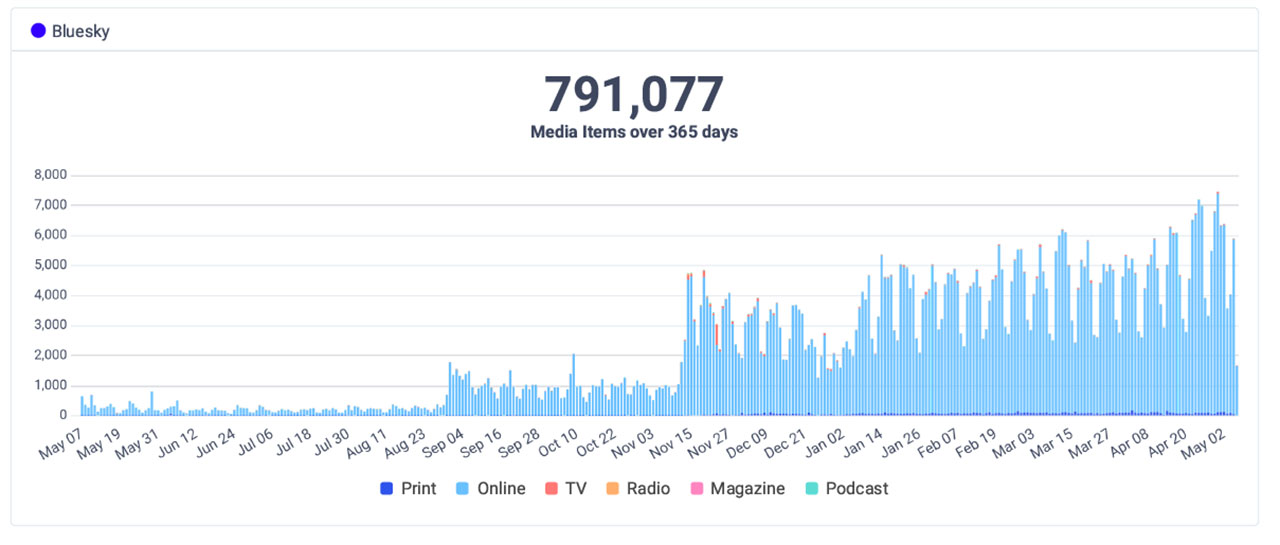Screen dimensions: 1280x545
Task: Click the 791,077 total media count
Action: (634, 95)
